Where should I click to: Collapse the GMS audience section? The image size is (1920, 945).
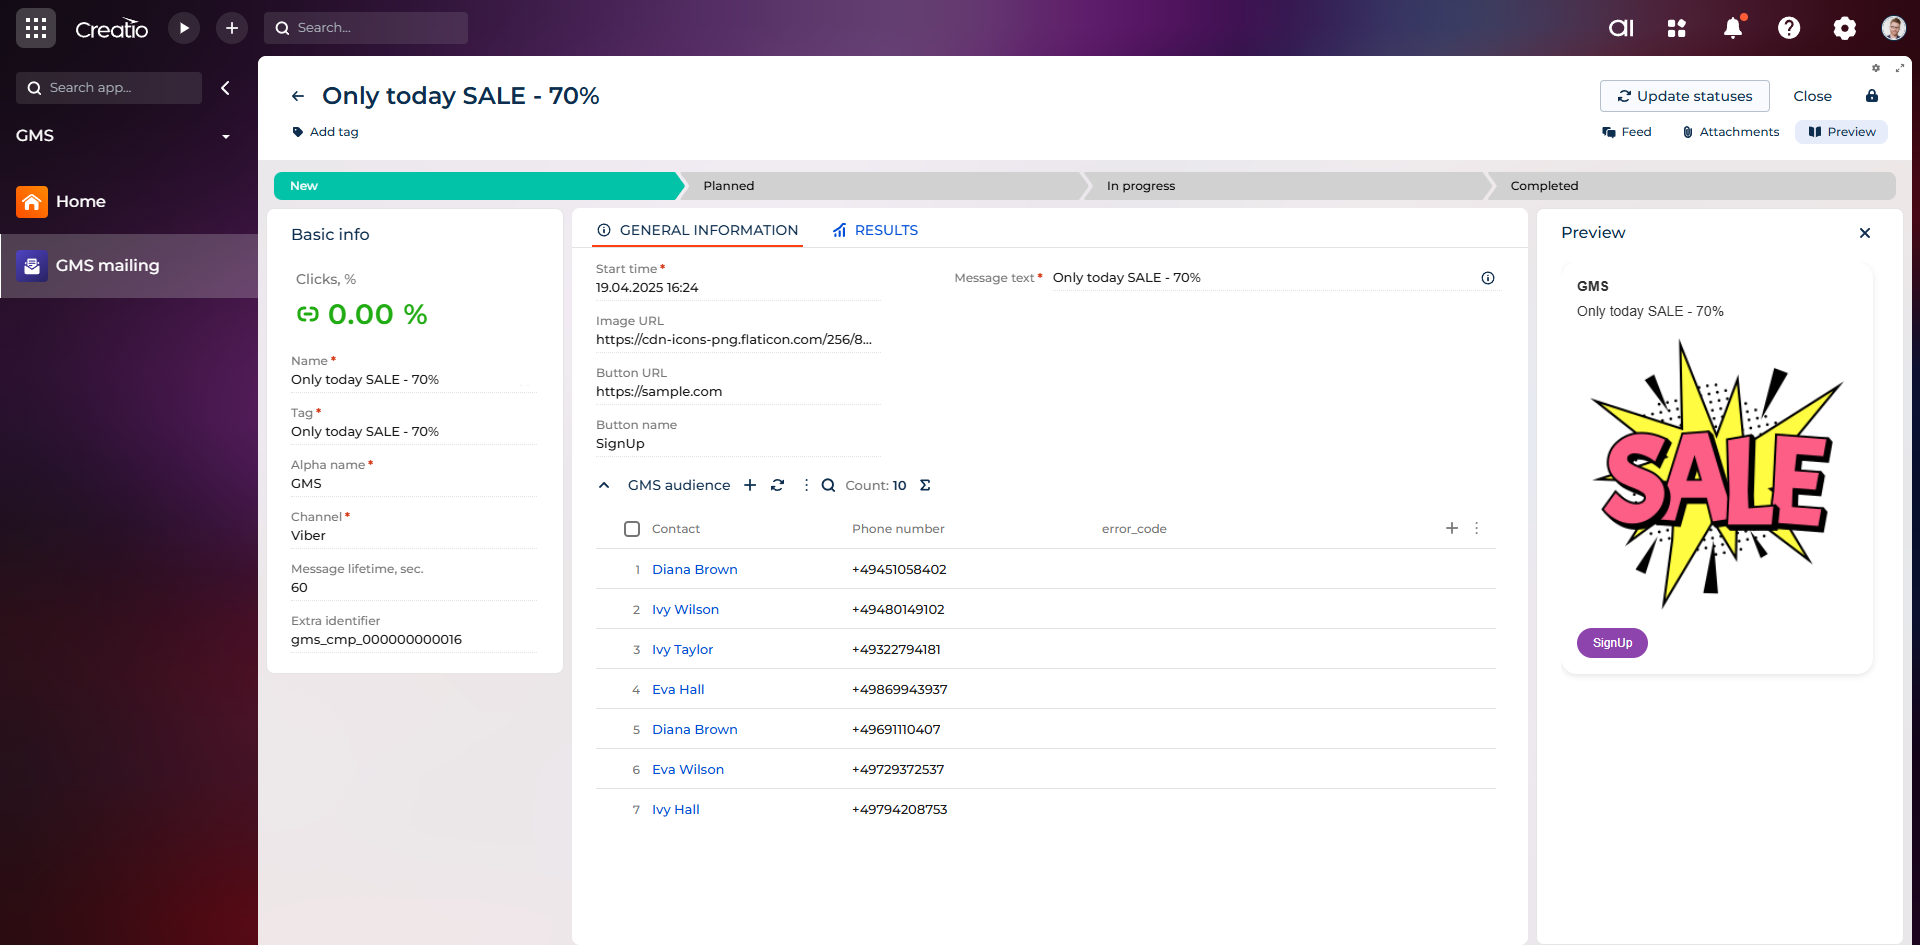coord(604,485)
